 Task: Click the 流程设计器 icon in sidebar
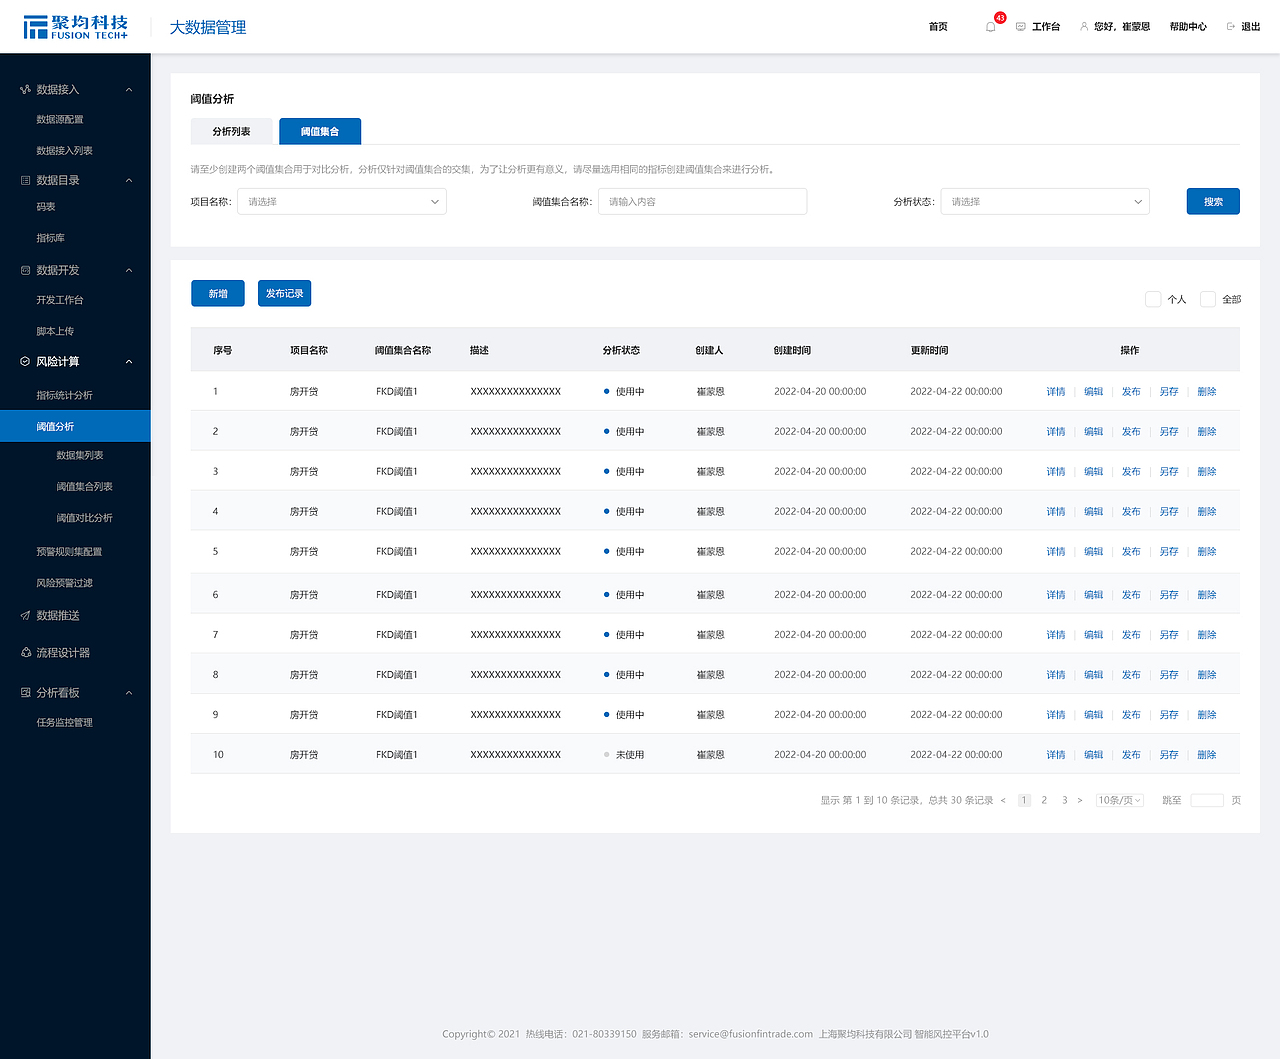[x=25, y=653]
